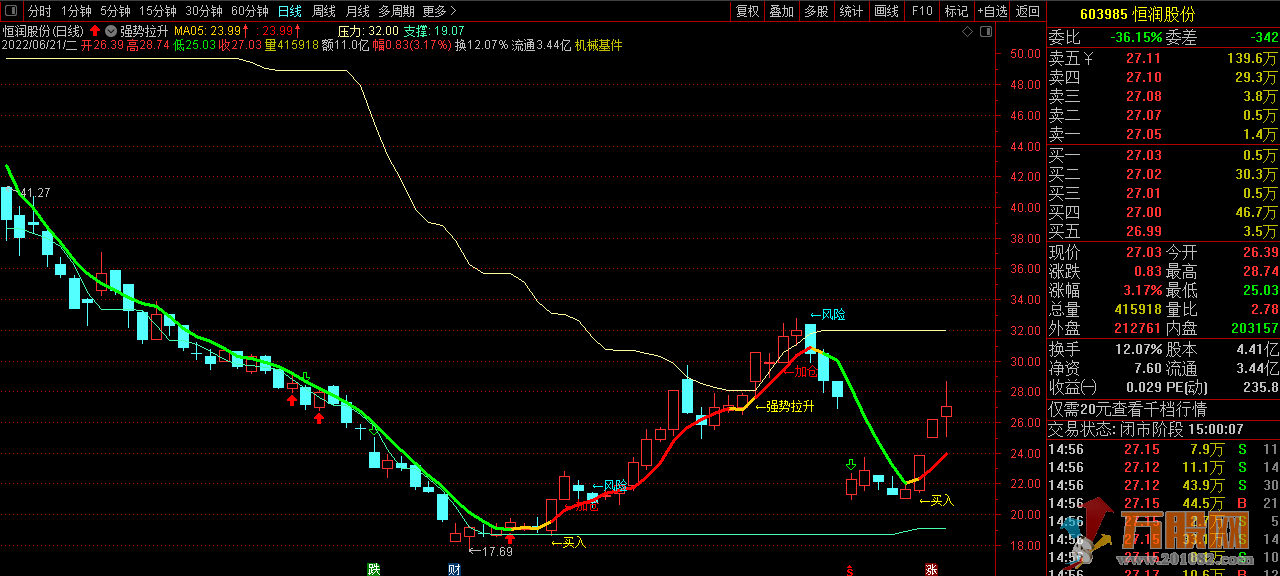Select the 买一 27.03 bid row
The height and width of the screenshot is (576, 1280).
pyautogui.click(x=1163, y=154)
